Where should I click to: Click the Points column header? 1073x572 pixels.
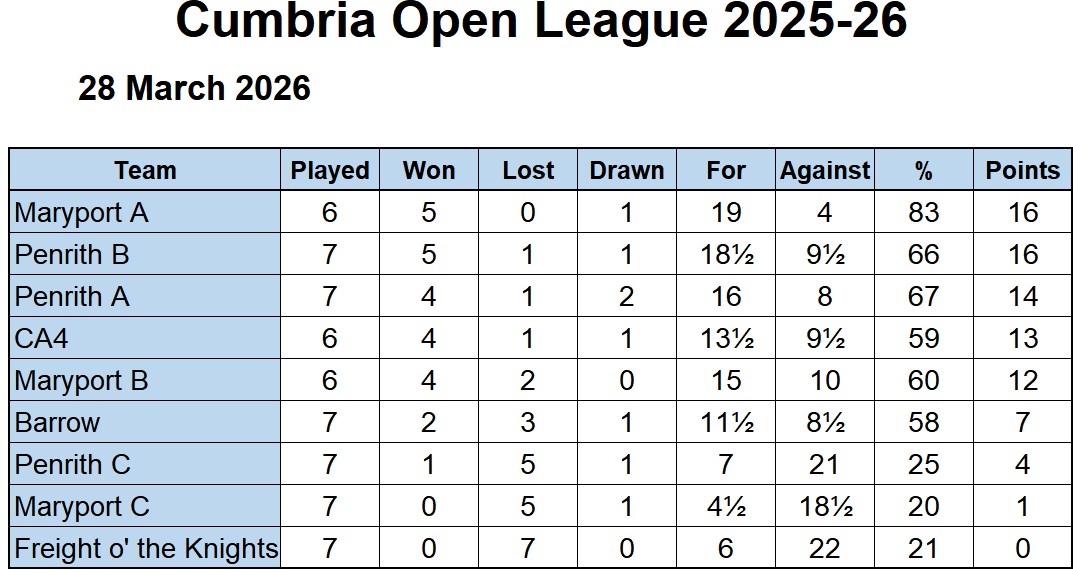click(x=1023, y=170)
